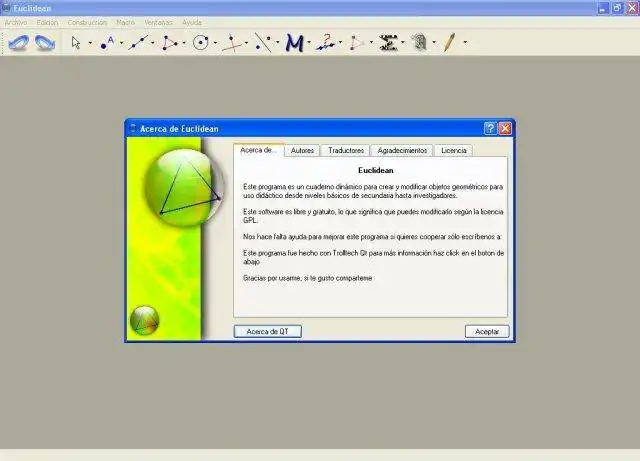Switch to the Acerca de... tab

259,150
